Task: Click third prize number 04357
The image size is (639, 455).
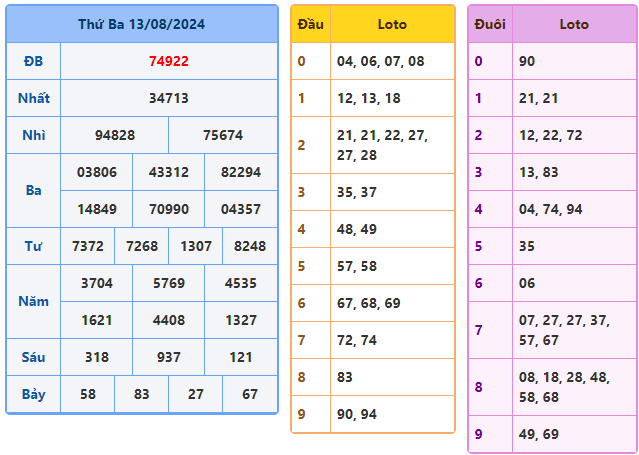Action: (241, 209)
